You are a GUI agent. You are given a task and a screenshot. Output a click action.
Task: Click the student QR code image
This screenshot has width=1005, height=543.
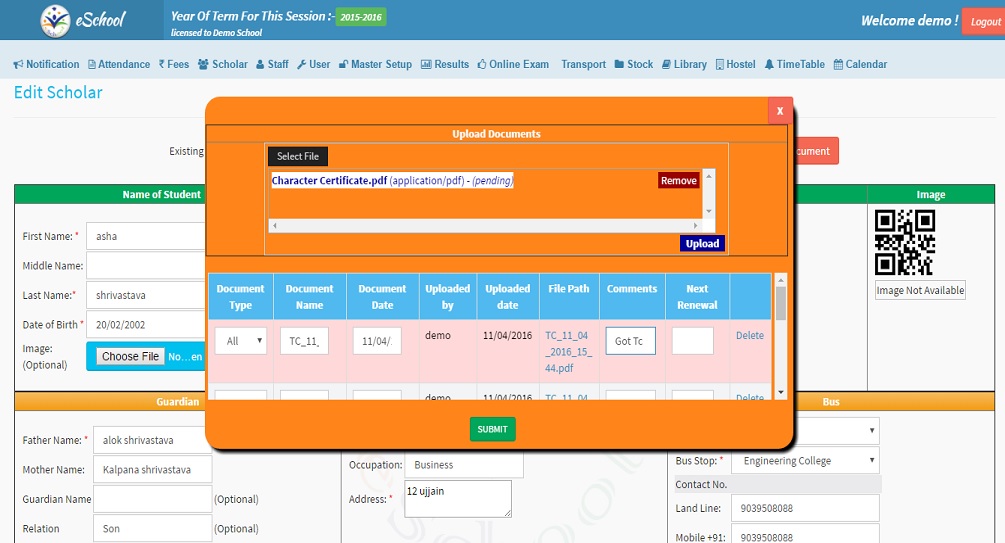[x=905, y=242]
